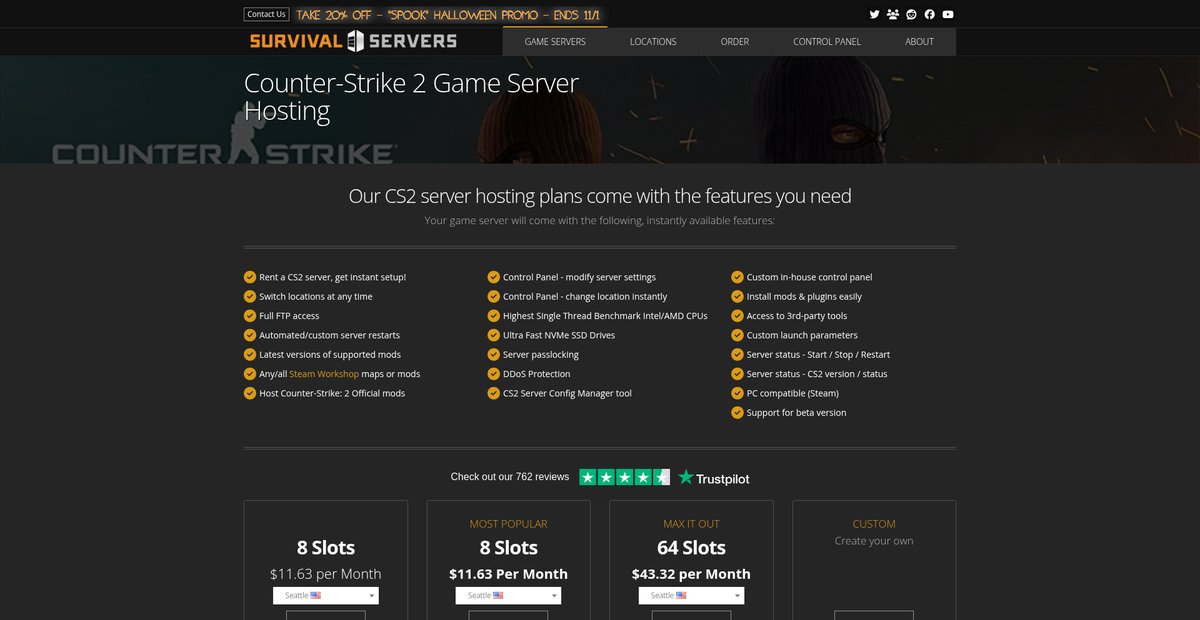Click 'Custom launch parameters' feature
This screenshot has width=1200, height=620.
(x=802, y=335)
